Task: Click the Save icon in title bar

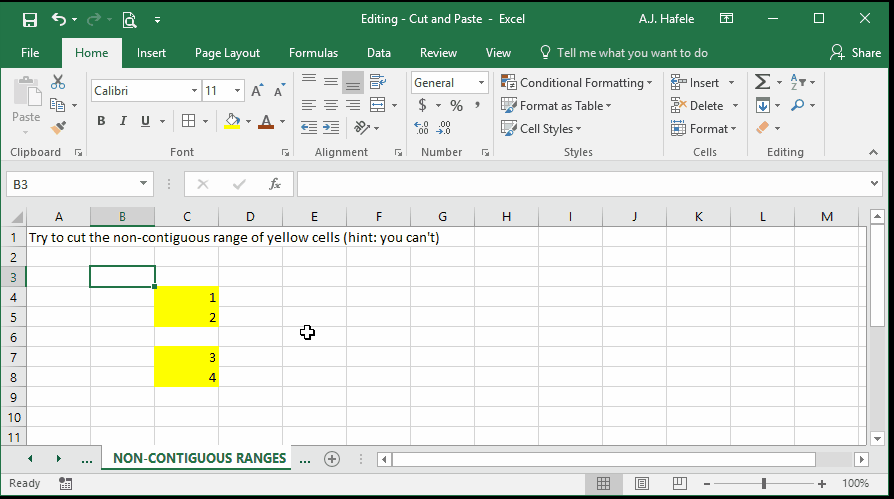Action: pyautogui.click(x=30, y=20)
